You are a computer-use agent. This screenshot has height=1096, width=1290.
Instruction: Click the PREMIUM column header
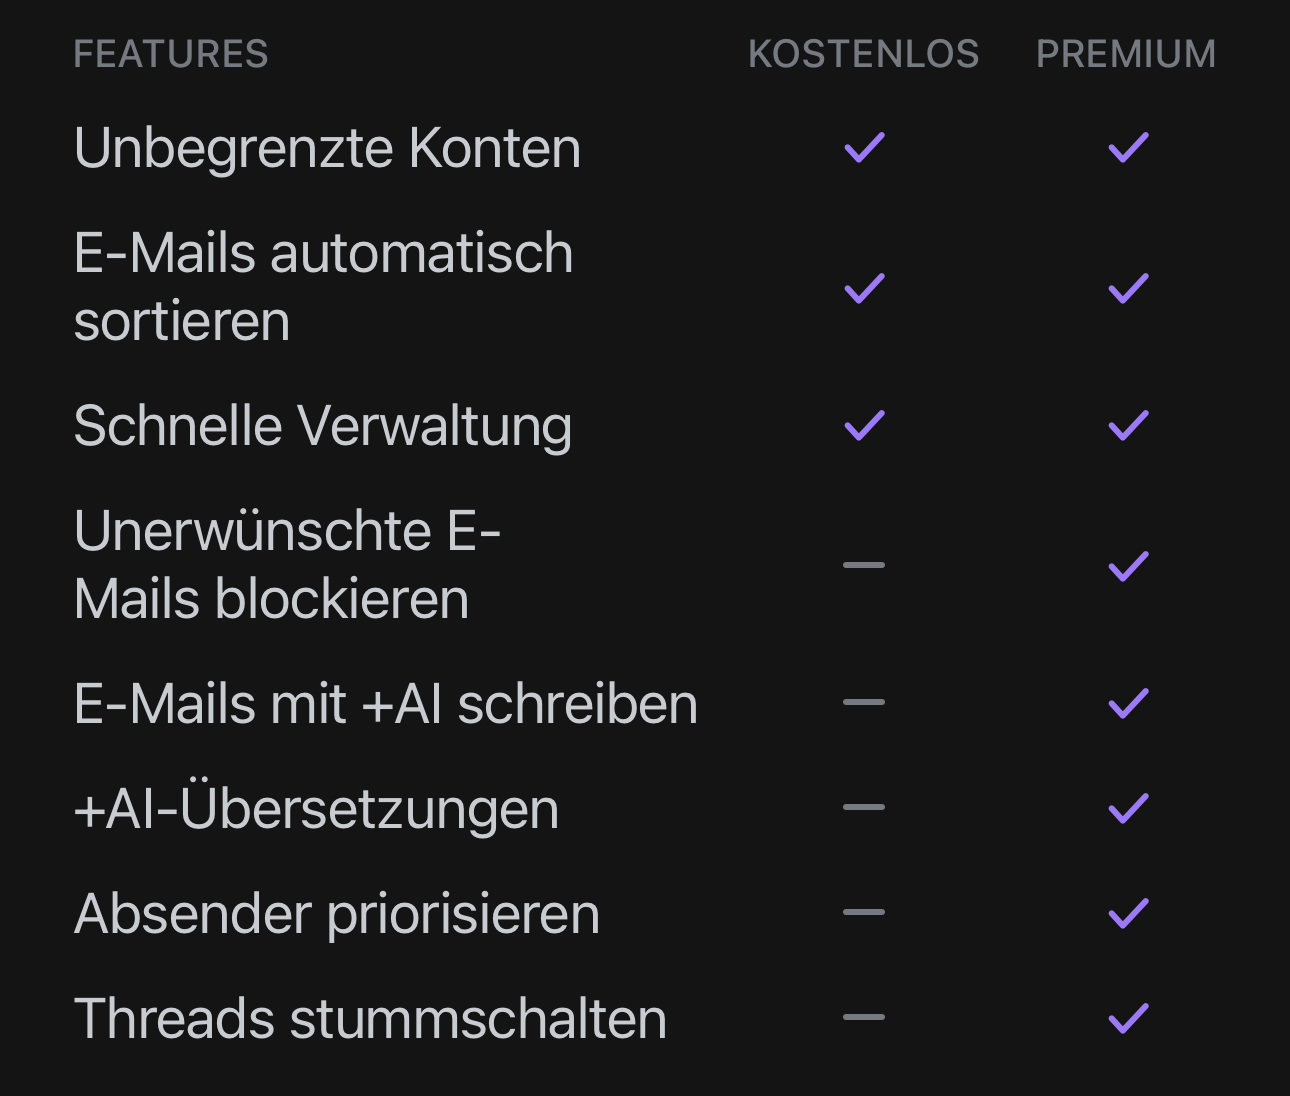click(1126, 54)
